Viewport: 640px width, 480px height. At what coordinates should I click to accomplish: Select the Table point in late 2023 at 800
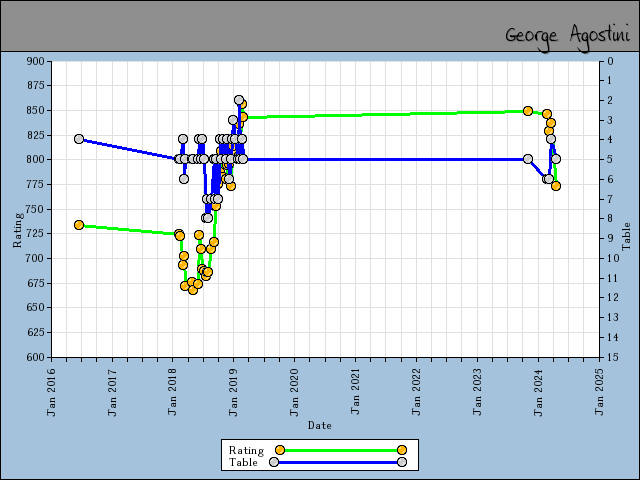pos(528,159)
